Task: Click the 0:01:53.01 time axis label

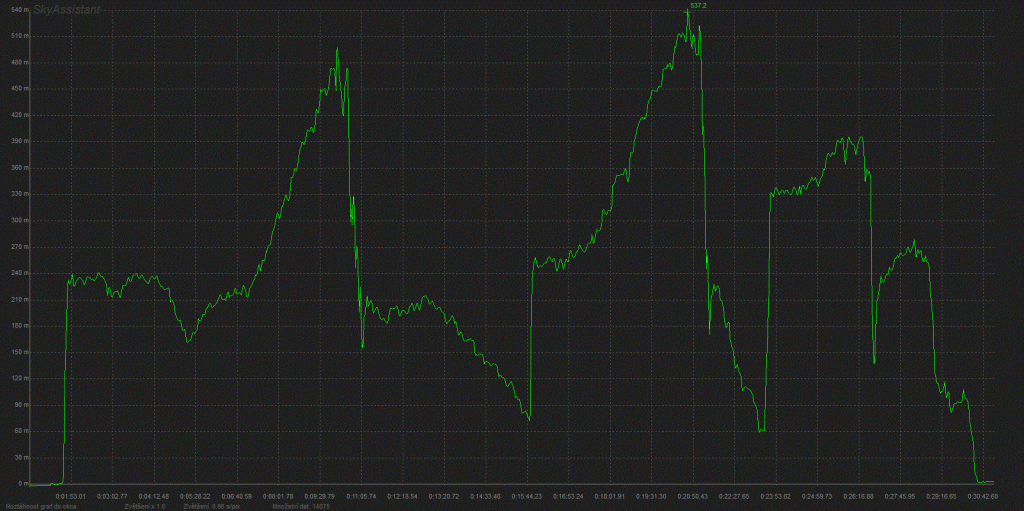Action: [70, 495]
